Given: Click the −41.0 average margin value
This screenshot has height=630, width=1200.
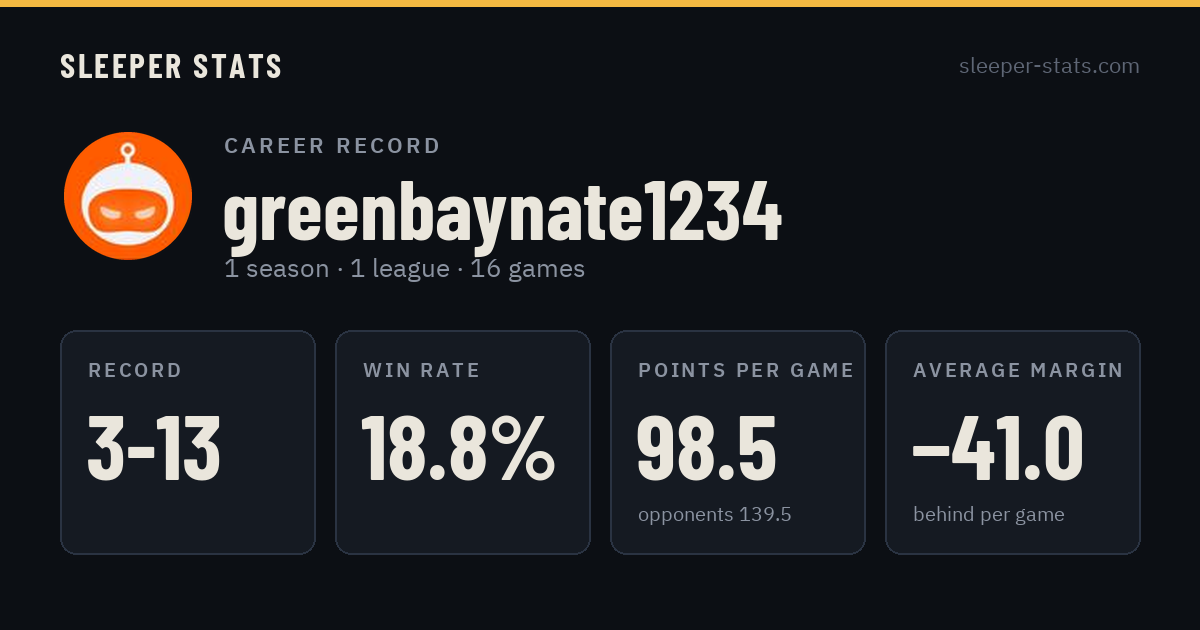Looking at the screenshot, I should [998, 448].
